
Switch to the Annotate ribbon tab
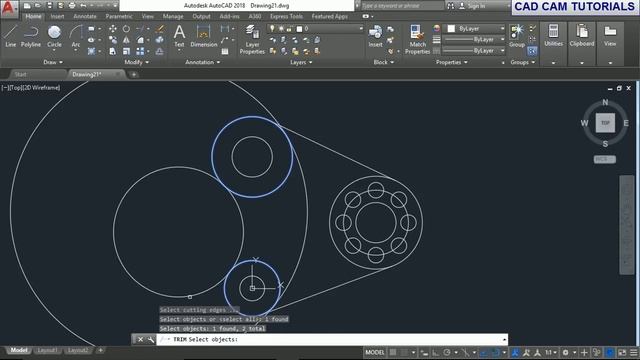(85, 16)
